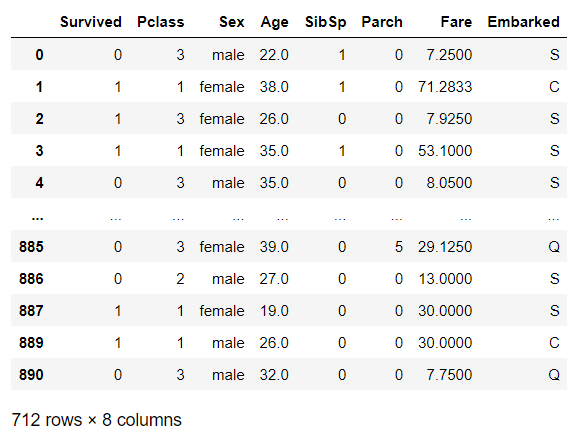Click the Survived column header

point(91,22)
